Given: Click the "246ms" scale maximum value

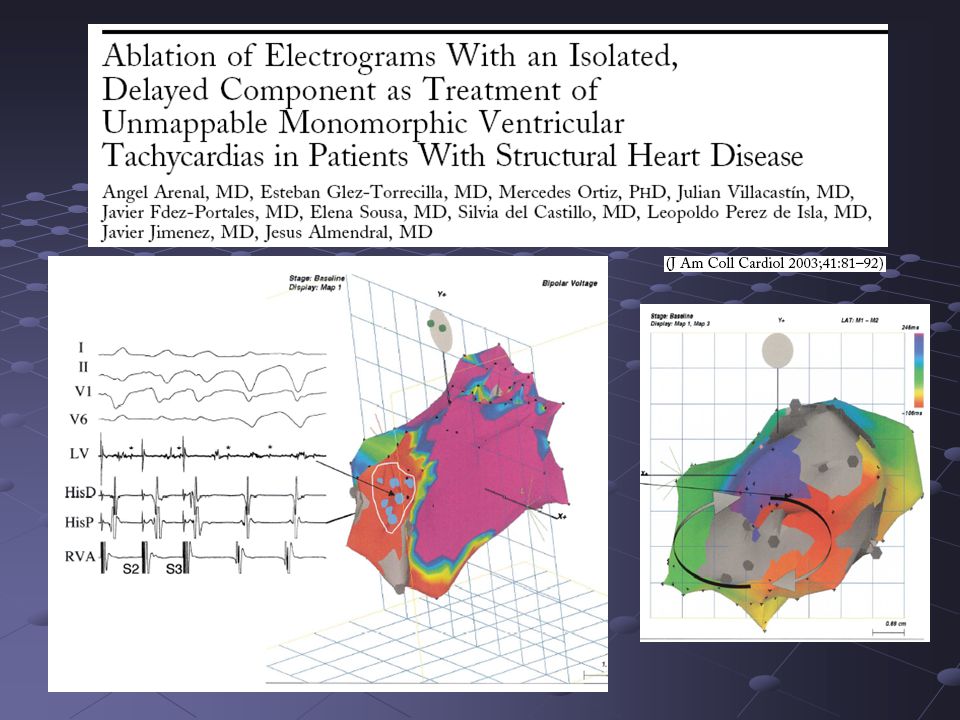Looking at the screenshot, I should tap(912, 328).
